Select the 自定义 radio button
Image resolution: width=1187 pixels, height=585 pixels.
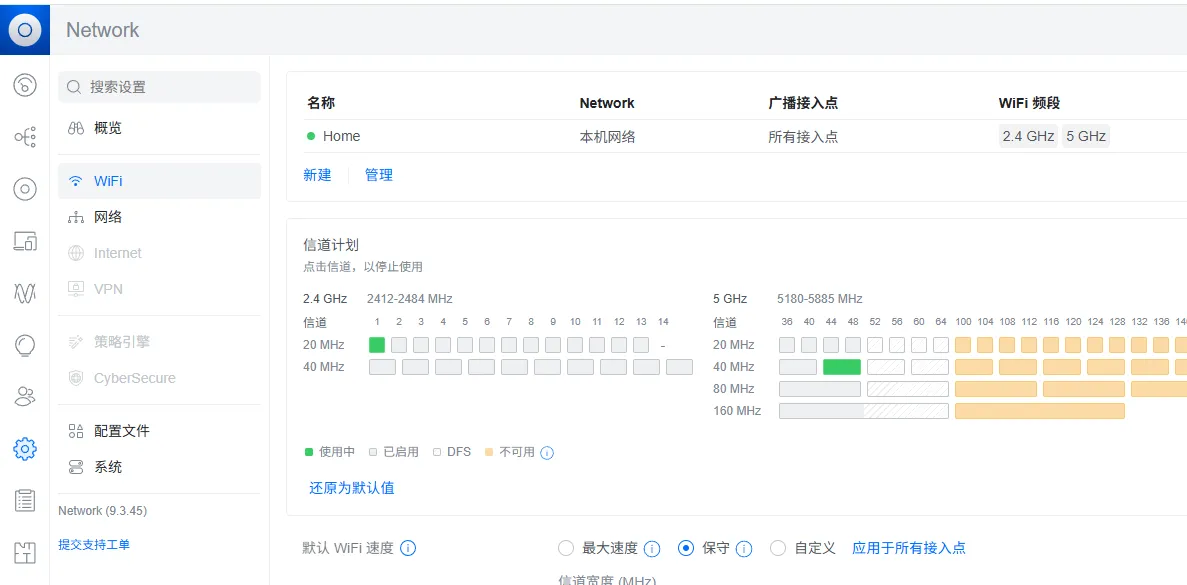coord(777,549)
